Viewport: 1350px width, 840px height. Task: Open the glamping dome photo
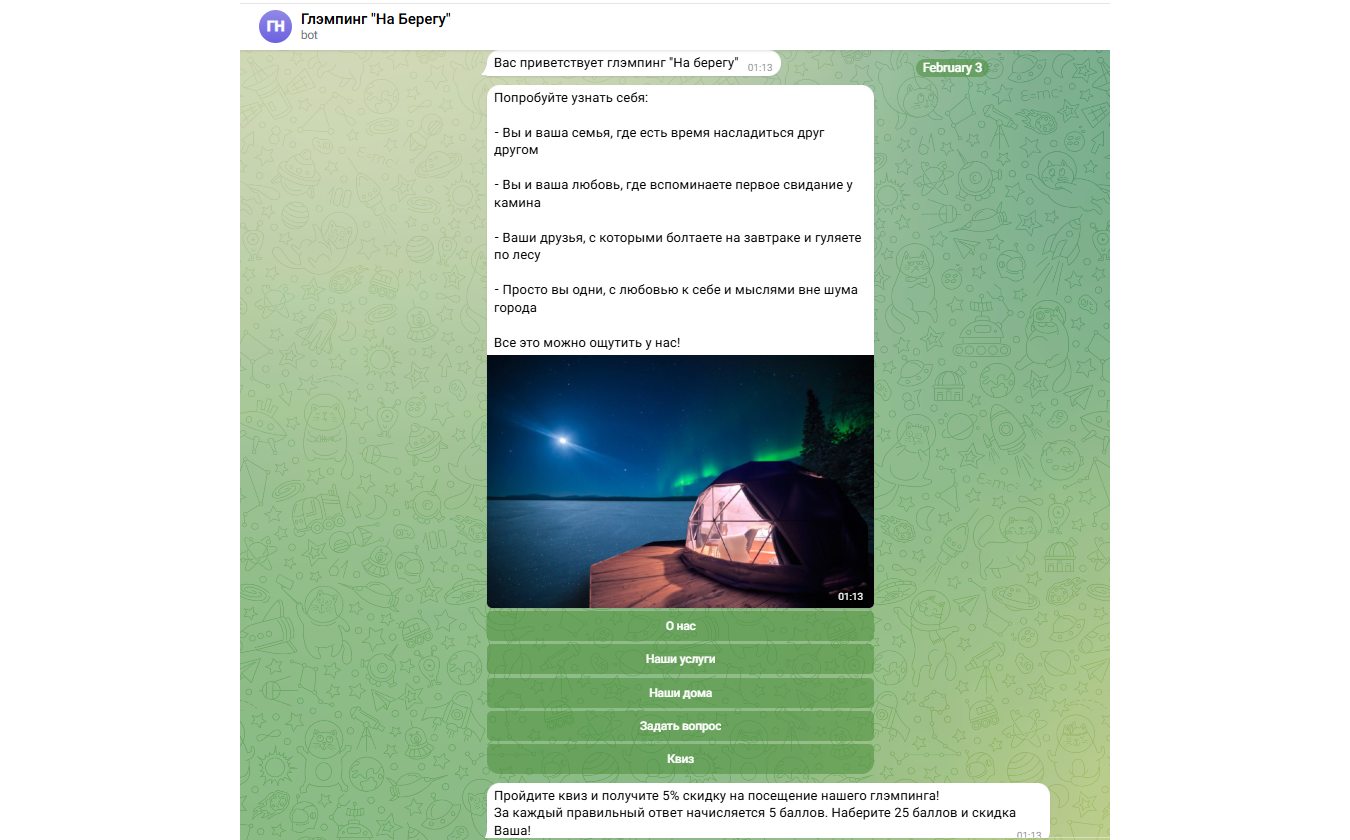tap(680, 481)
